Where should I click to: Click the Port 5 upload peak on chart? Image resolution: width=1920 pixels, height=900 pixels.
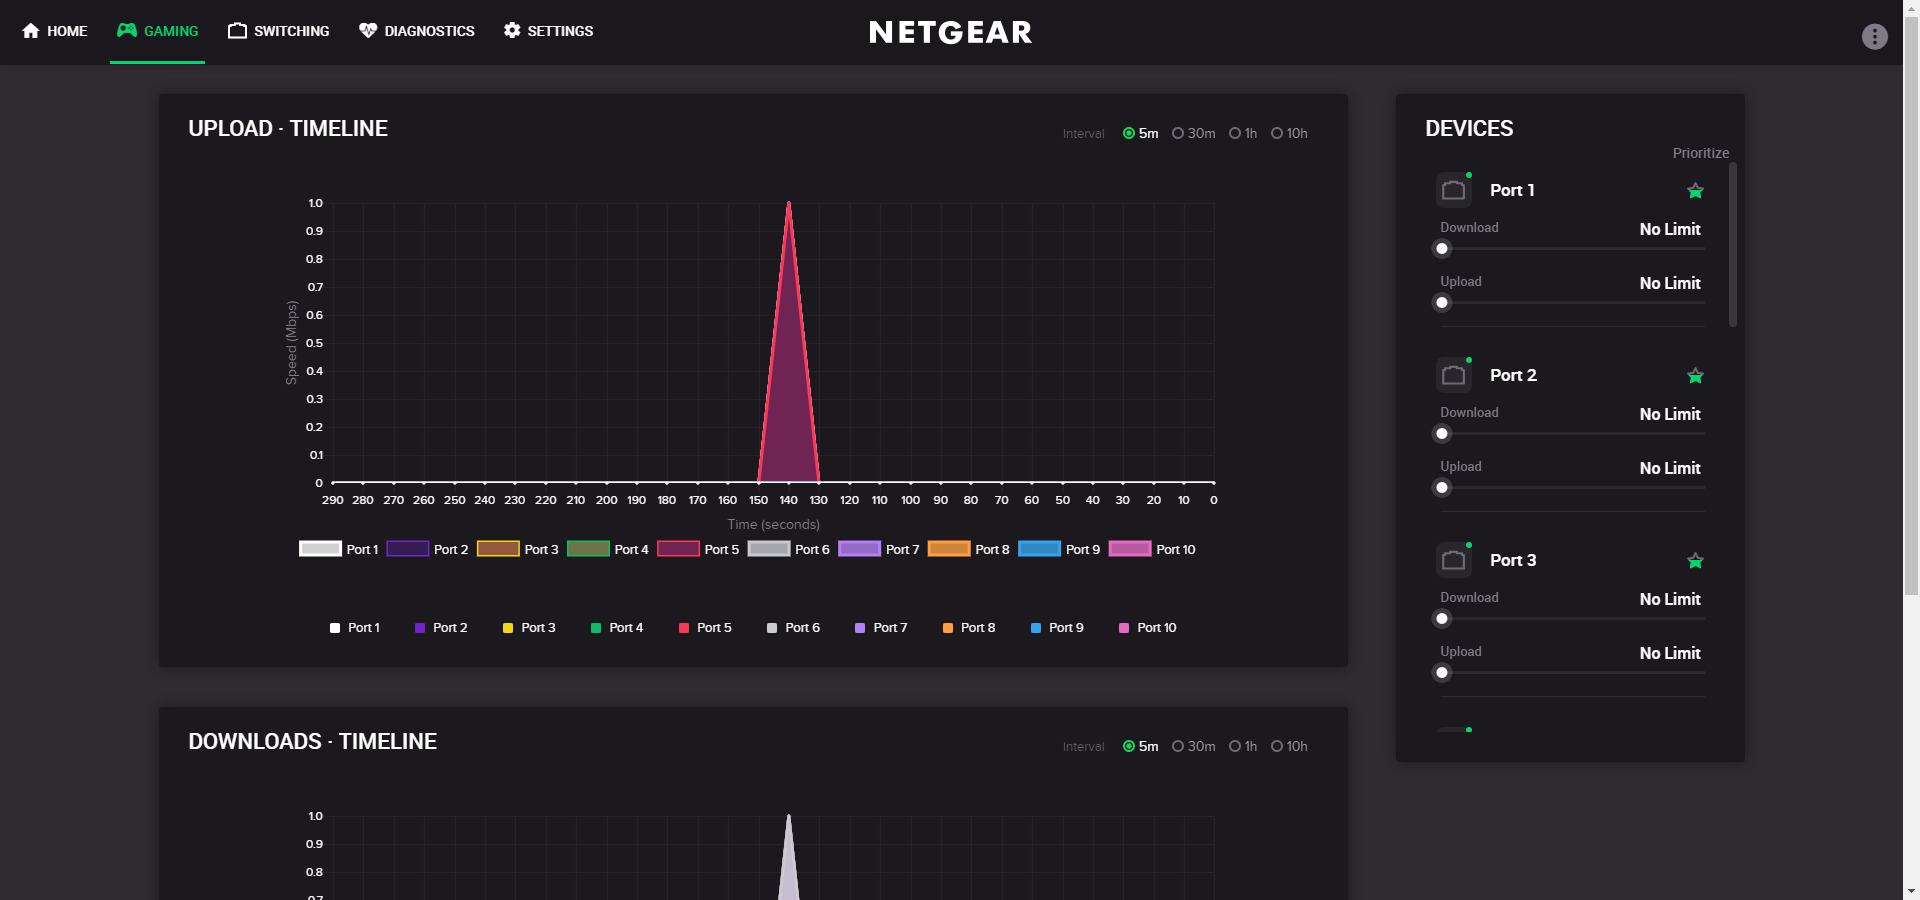789,204
